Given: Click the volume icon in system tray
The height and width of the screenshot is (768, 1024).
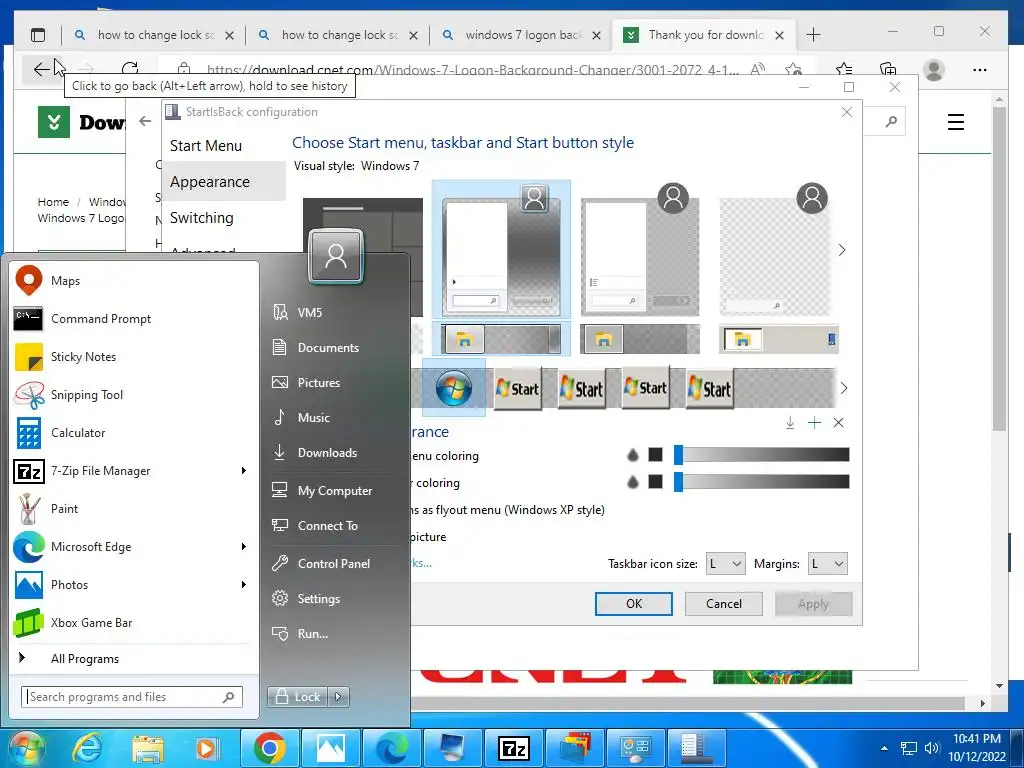Looking at the screenshot, I should tap(932, 748).
